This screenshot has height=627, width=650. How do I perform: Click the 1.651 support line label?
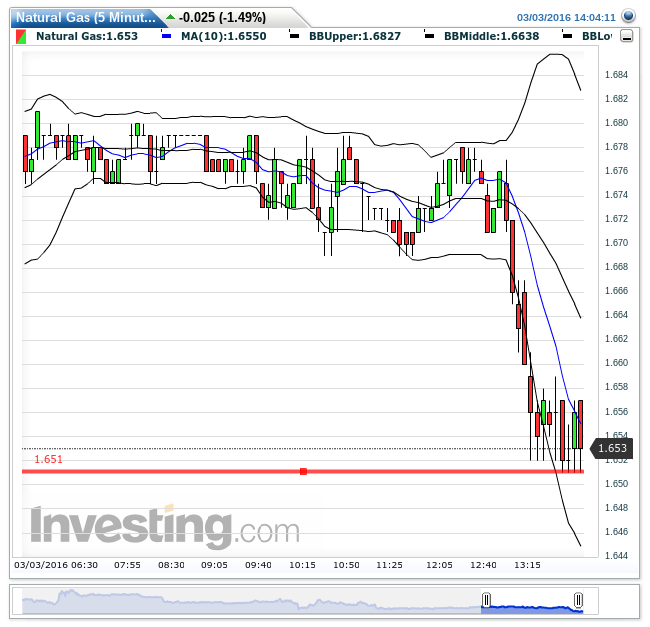pos(48,460)
